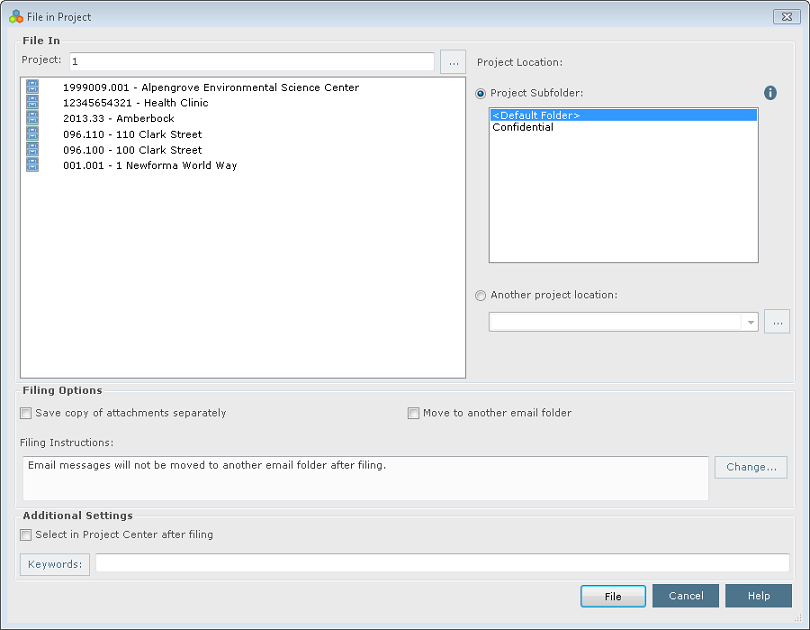Open browse button beside project location combo

pos(777,322)
